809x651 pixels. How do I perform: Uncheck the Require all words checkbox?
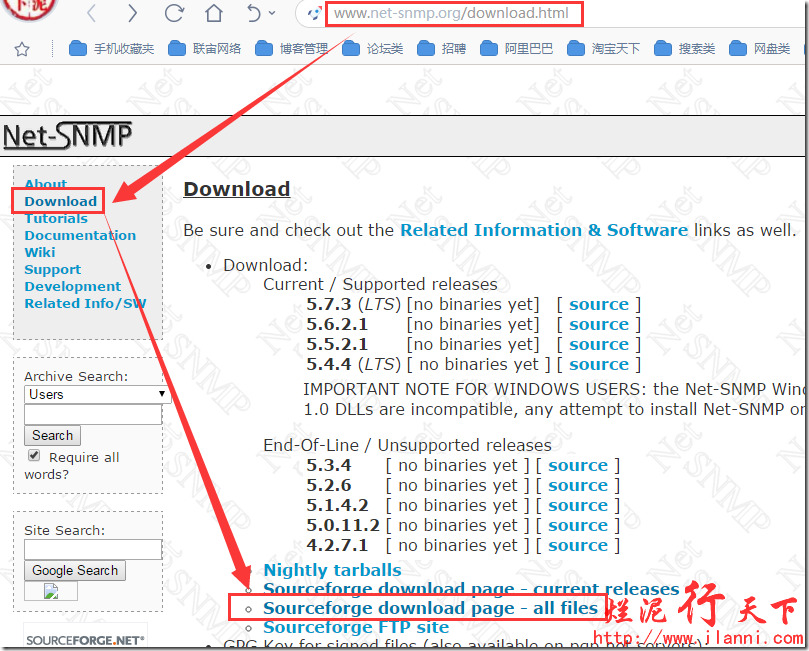(x=33, y=455)
